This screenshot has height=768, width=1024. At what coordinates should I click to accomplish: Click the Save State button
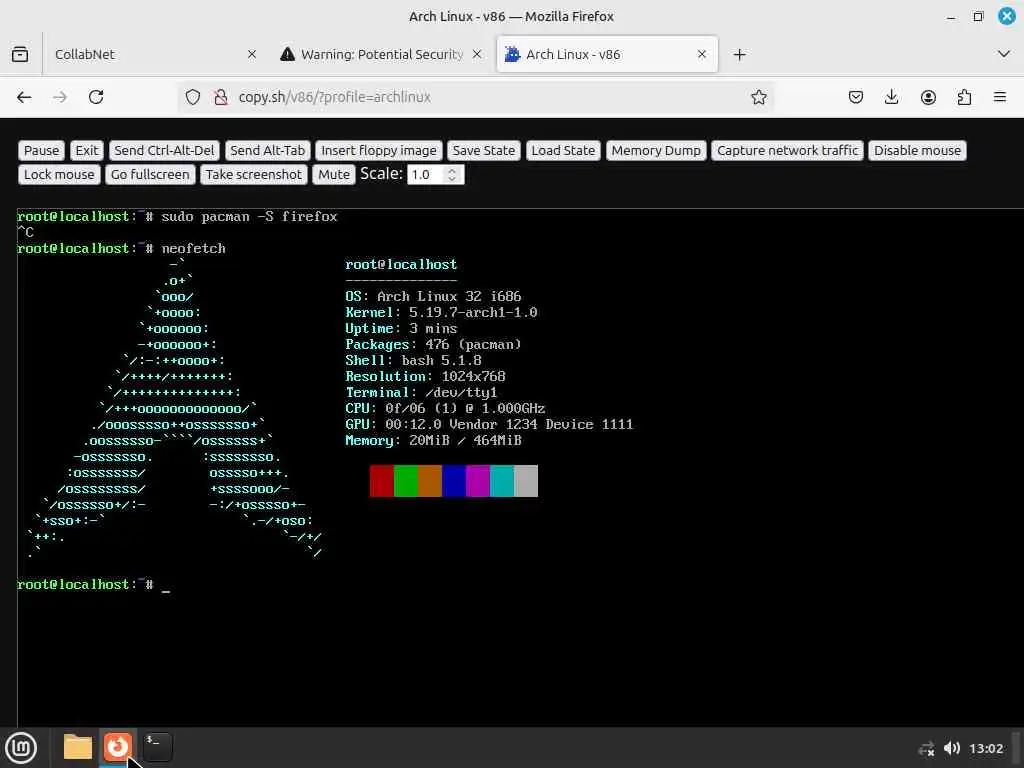[x=484, y=151]
